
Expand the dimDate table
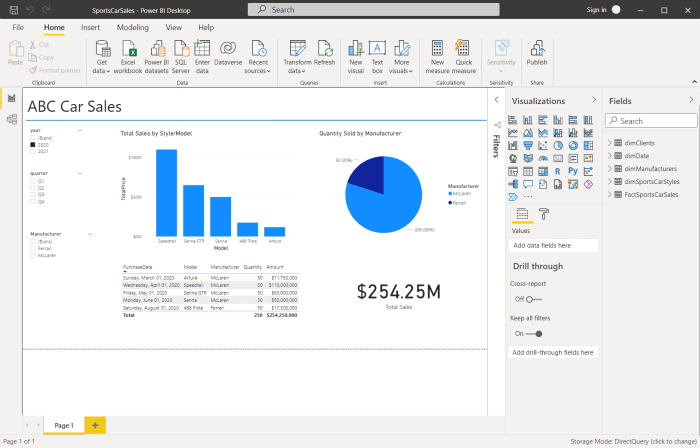pyautogui.click(x=610, y=156)
